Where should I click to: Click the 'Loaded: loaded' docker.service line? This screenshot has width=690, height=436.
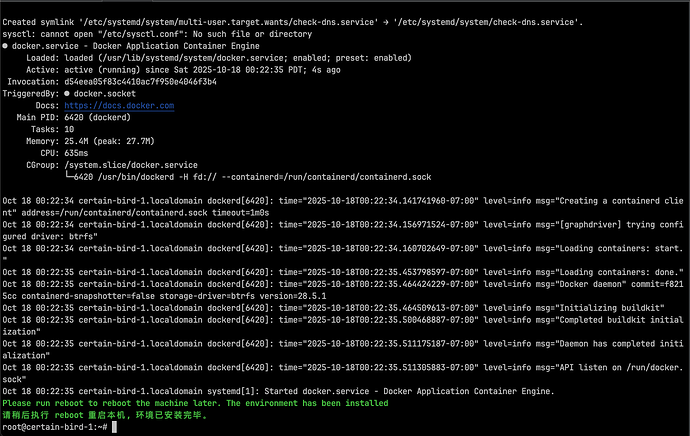(219, 58)
